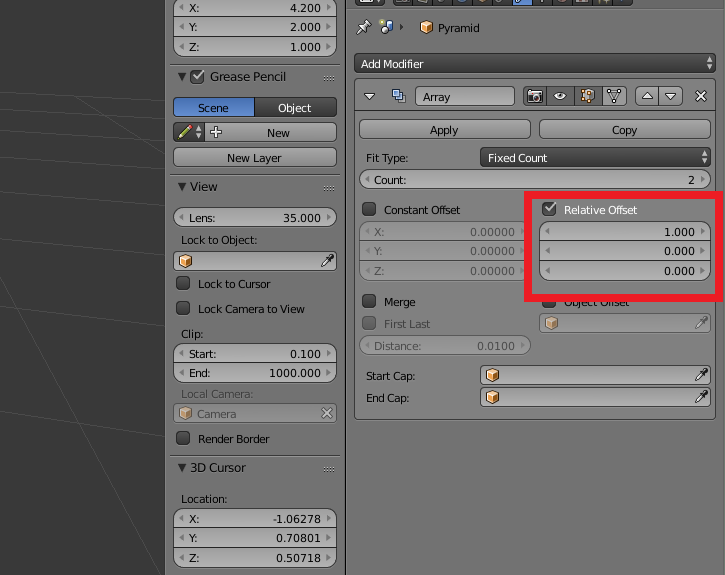Click Array modifier name field

coord(465,96)
